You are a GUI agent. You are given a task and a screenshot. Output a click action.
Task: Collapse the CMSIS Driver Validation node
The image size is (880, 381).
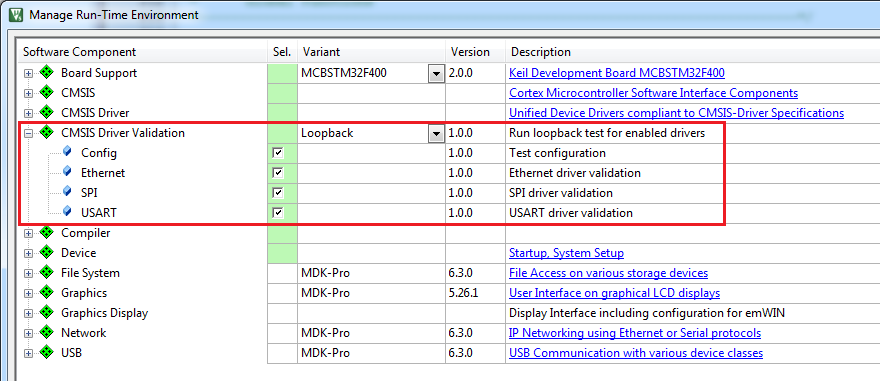tap(29, 134)
